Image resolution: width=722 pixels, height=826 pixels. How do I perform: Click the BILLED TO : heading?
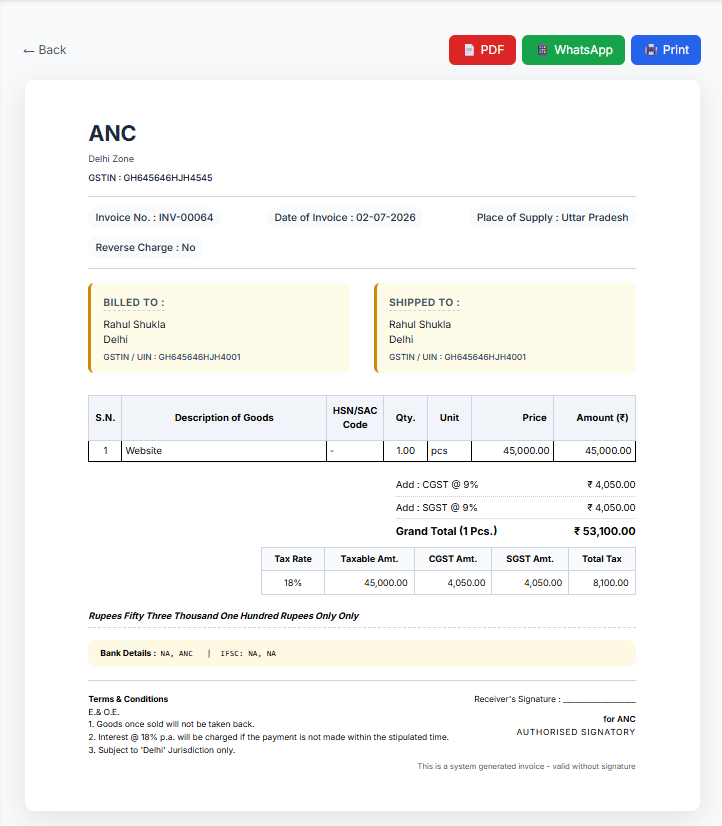pos(134,302)
